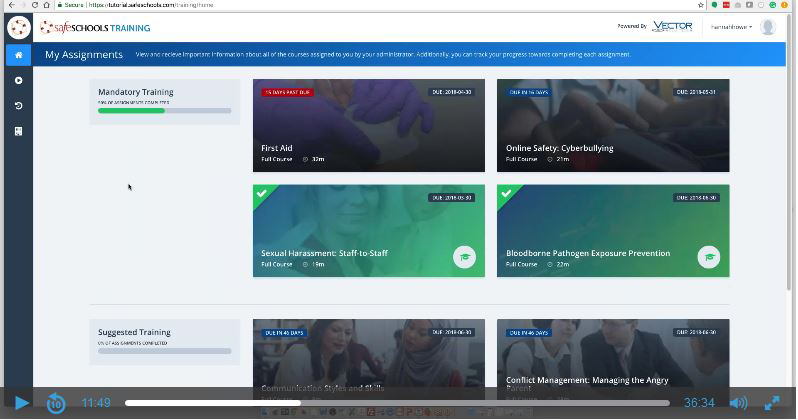The width and height of the screenshot is (798, 420).
Task: Click the certificate icon on Sexual Harassment card
Action: tap(464, 257)
